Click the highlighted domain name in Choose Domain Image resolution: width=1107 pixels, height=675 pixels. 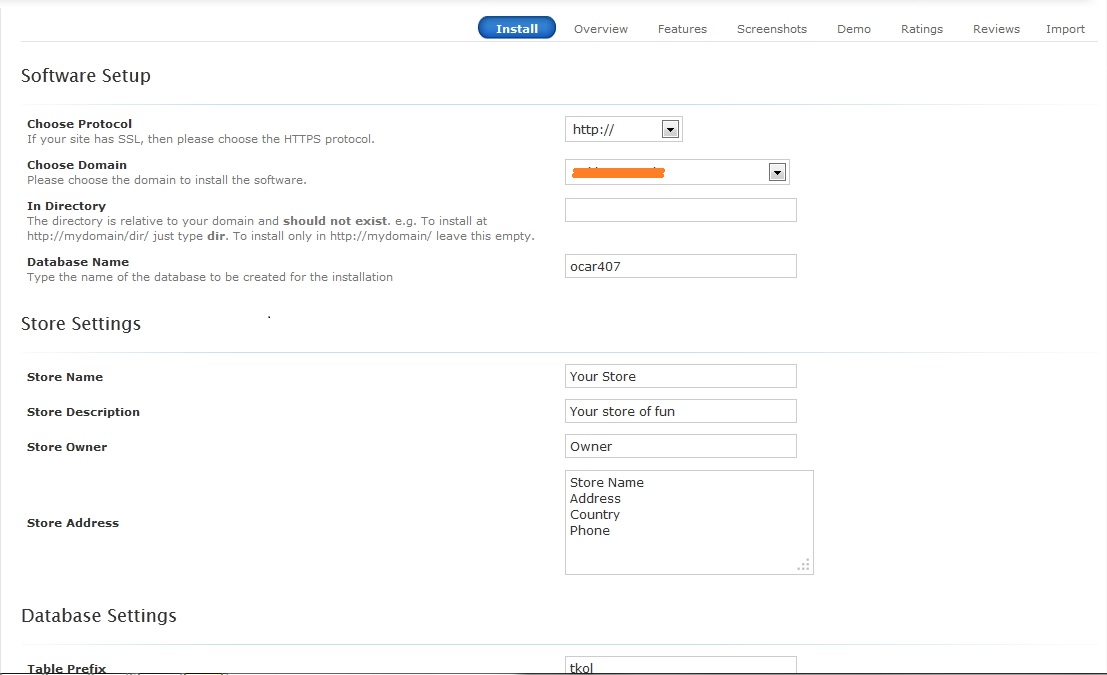616,171
